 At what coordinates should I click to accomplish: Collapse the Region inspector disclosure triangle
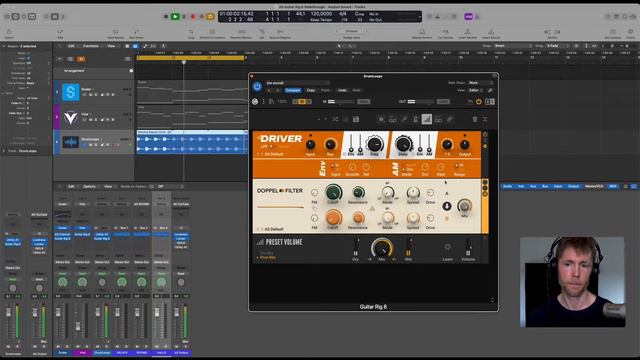point(4,46)
